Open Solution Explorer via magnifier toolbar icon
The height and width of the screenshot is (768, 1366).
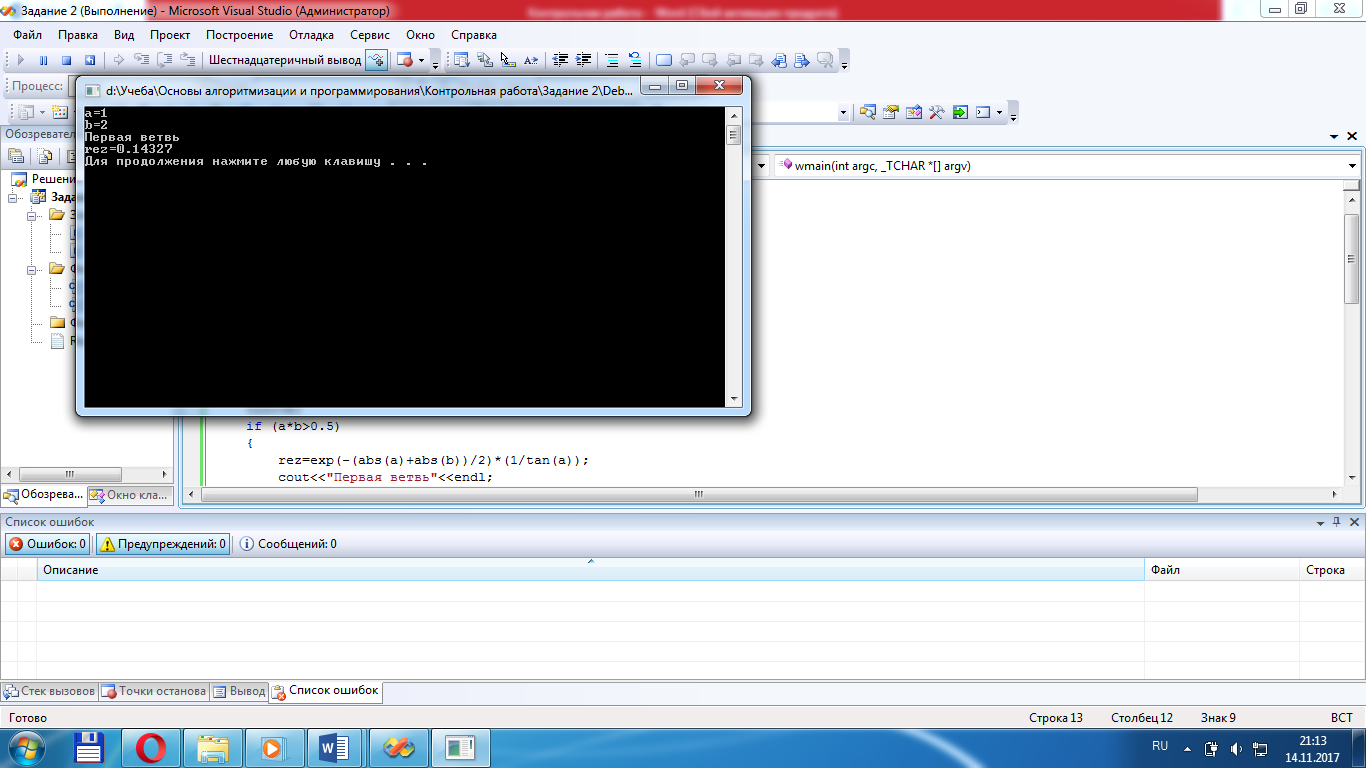[866, 113]
